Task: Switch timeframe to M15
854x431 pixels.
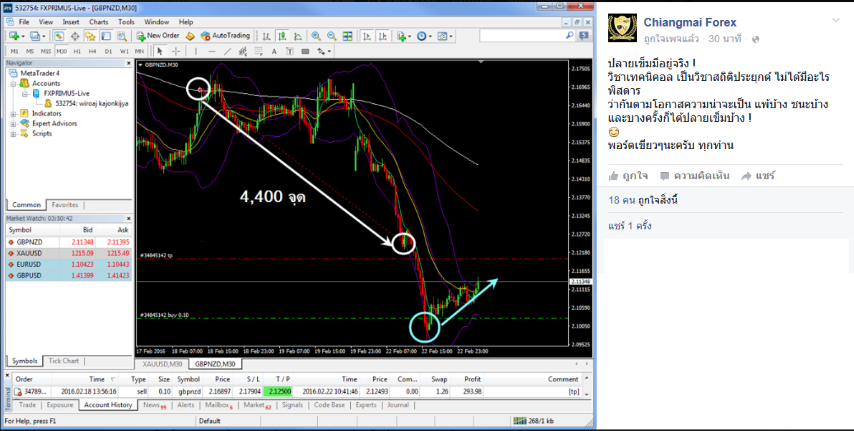Action: point(46,51)
